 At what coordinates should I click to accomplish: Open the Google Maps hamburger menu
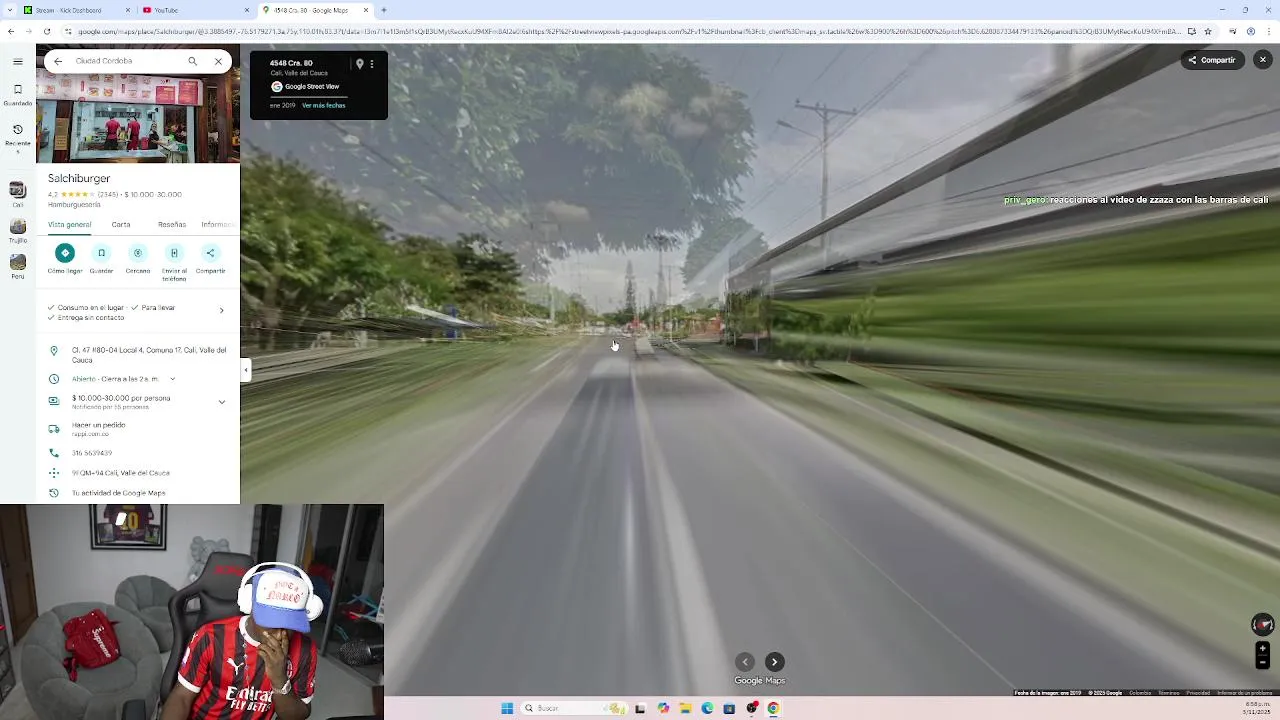pos(17,61)
